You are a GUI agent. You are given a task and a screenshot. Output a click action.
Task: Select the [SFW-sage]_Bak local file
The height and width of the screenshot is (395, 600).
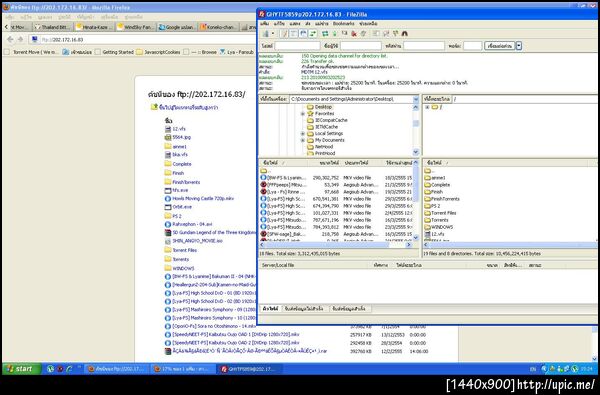336,234
